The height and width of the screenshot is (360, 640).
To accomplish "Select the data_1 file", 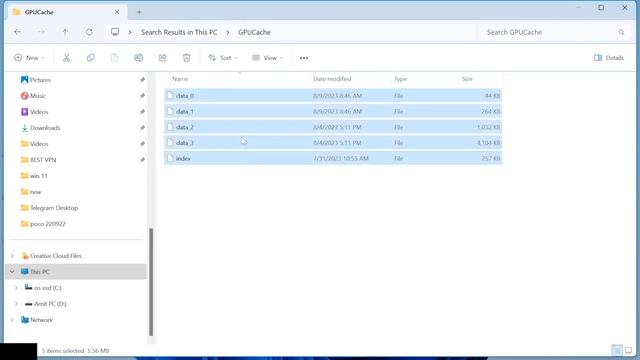I will coord(333,111).
